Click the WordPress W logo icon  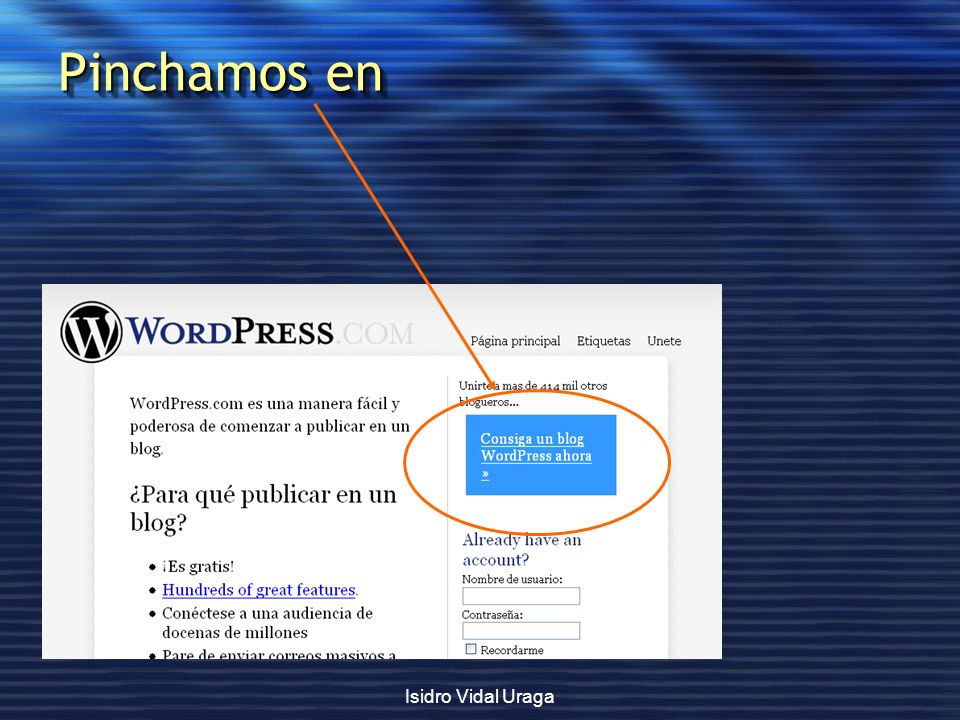tap(91, 332)
